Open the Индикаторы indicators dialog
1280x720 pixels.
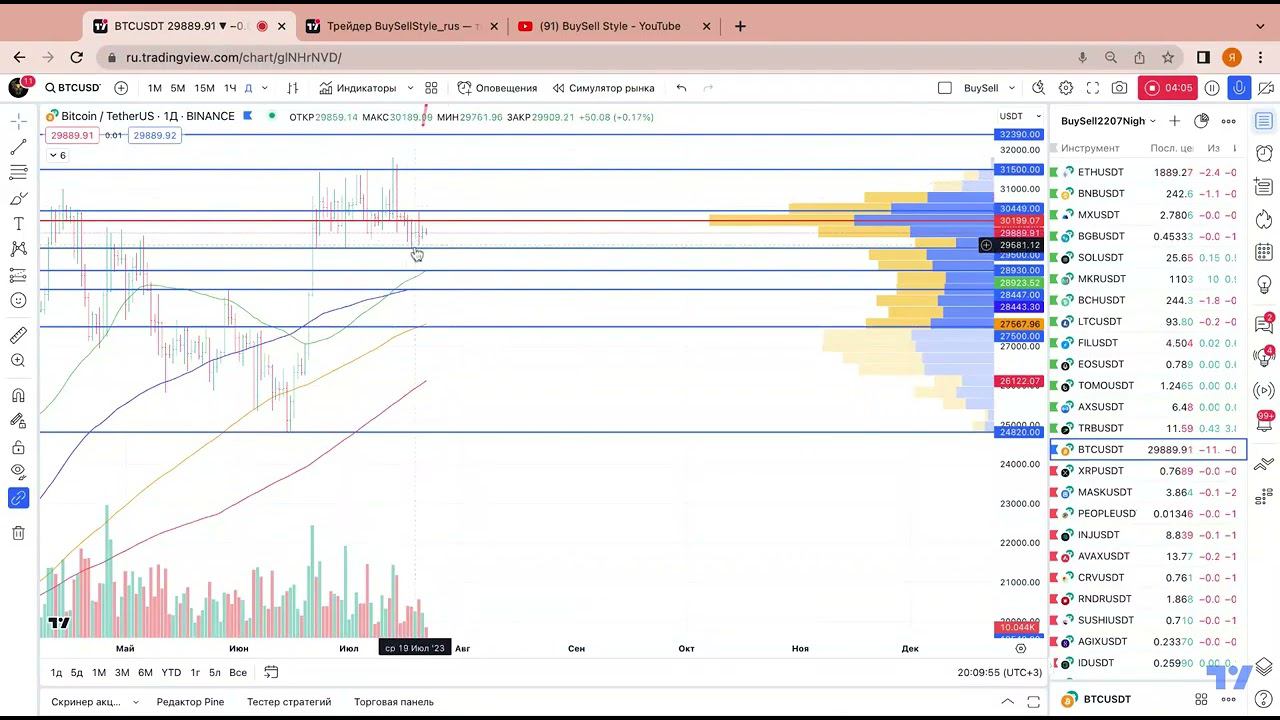tap(358, 88)
